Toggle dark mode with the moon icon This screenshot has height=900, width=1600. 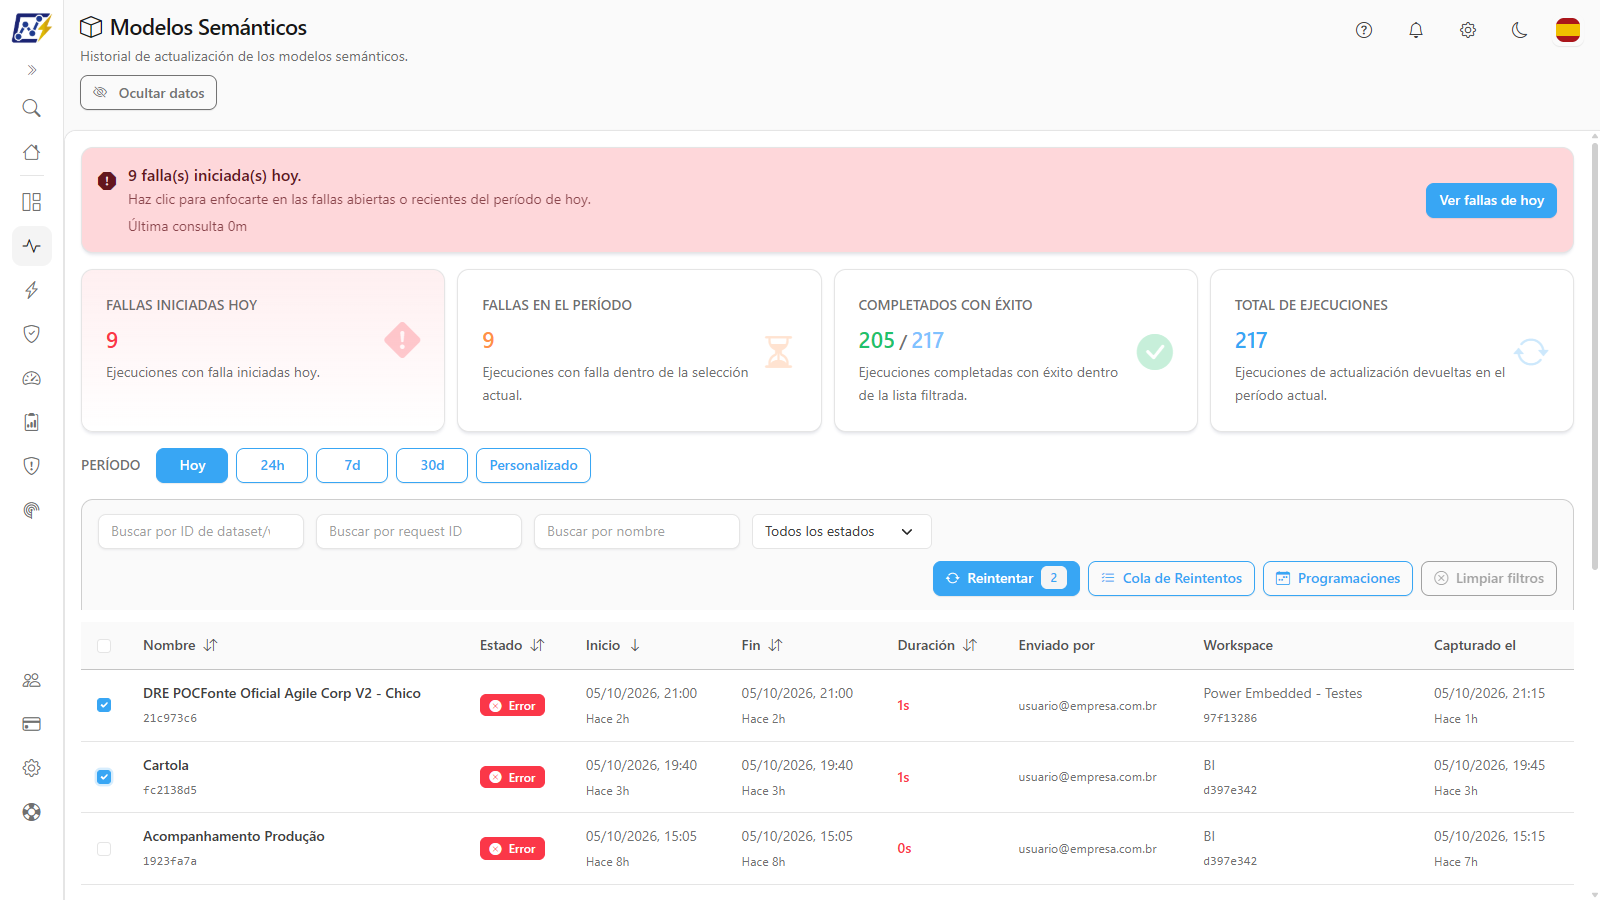tap(1520, 30)
